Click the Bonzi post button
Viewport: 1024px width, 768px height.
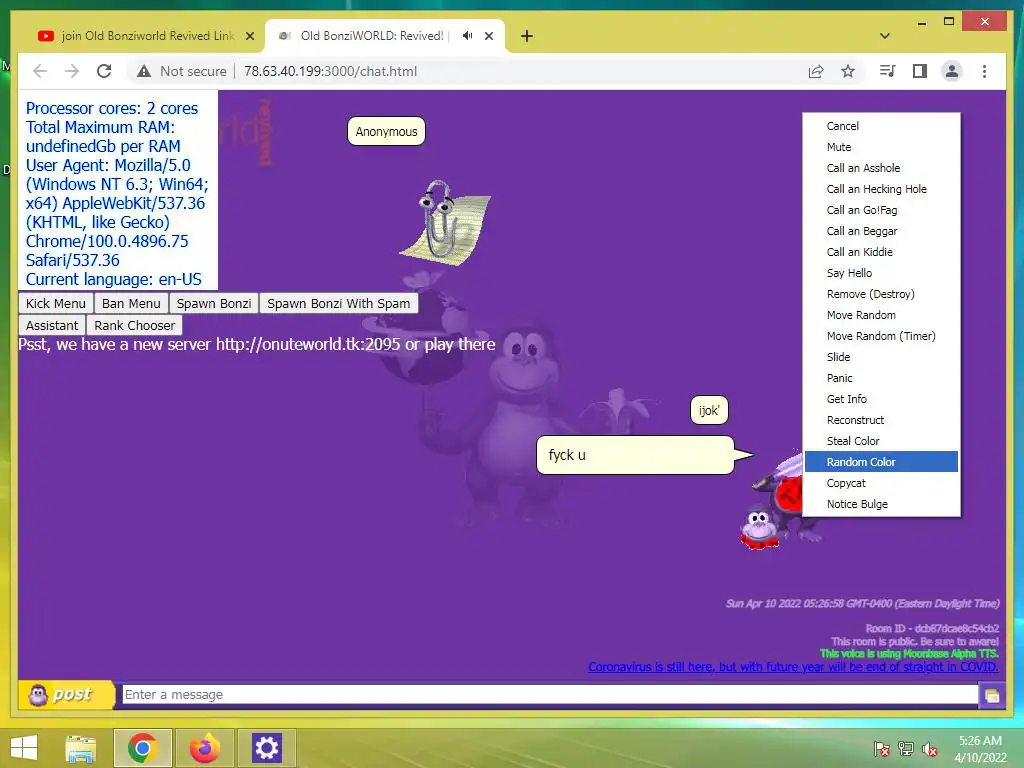click(x=66, y=694)
